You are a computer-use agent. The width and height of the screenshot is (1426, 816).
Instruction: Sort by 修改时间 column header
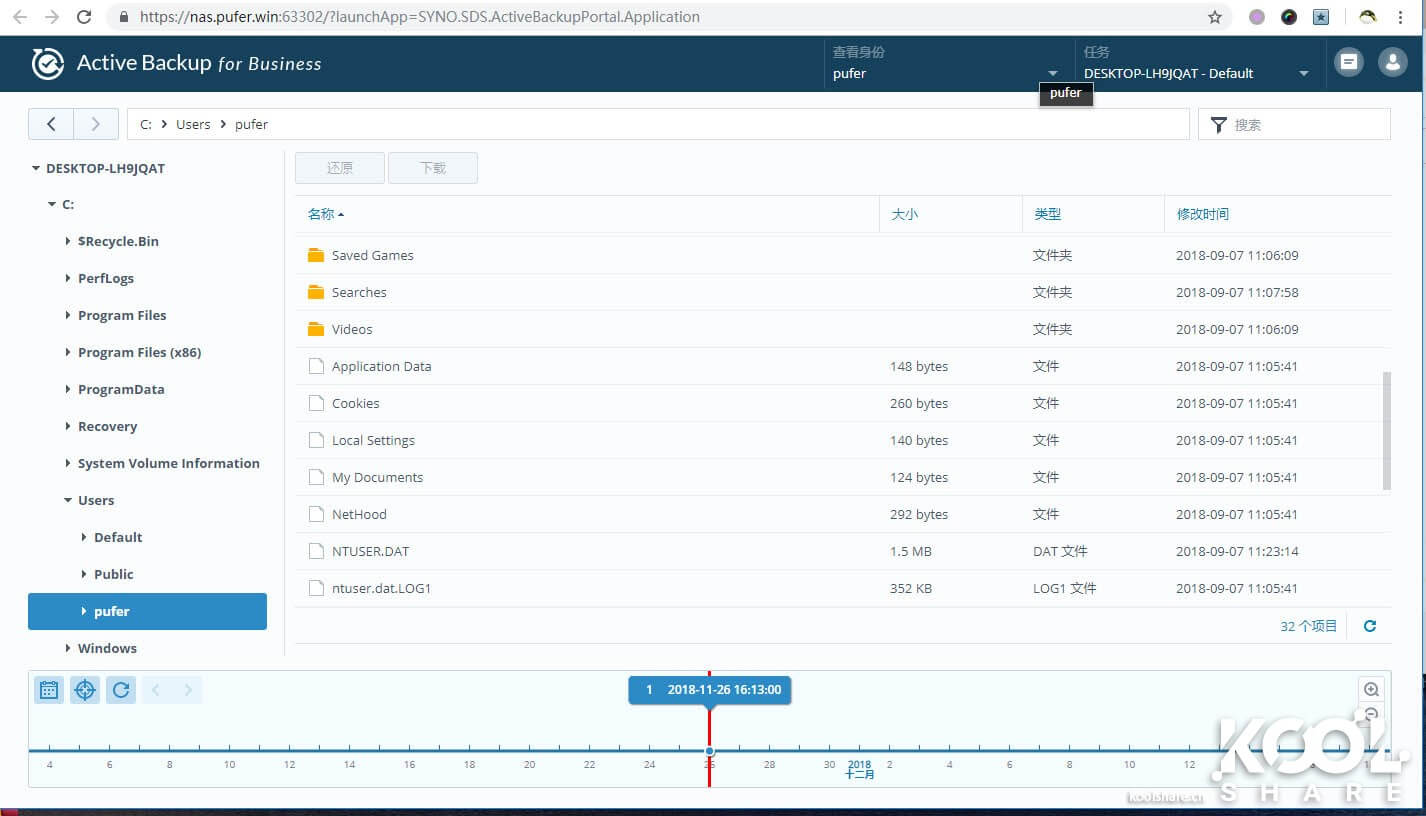[1202, 214]
